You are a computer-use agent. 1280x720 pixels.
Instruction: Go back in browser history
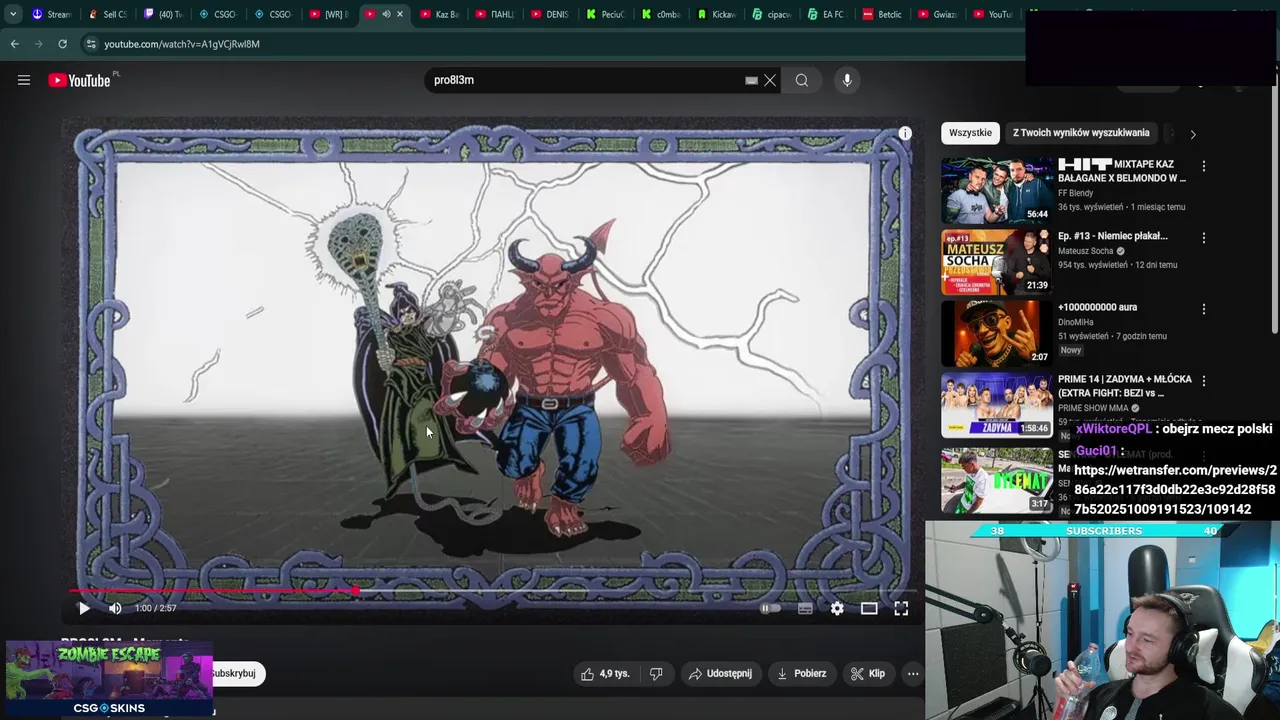[x=14, y=44]
